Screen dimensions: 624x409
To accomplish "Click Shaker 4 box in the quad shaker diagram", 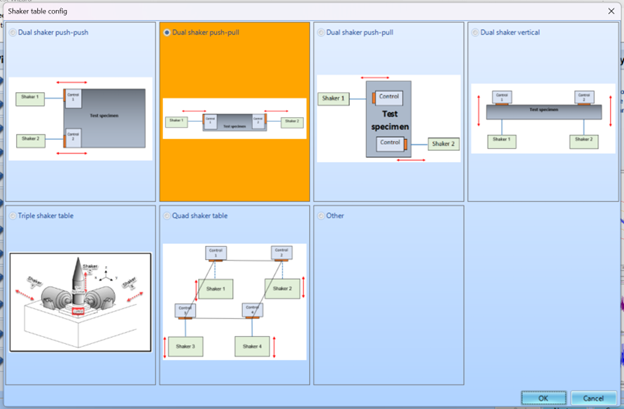I will click(252, 346).
